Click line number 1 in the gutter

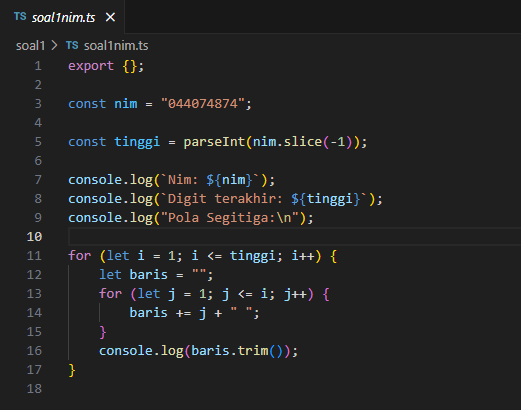pos(38,66)
